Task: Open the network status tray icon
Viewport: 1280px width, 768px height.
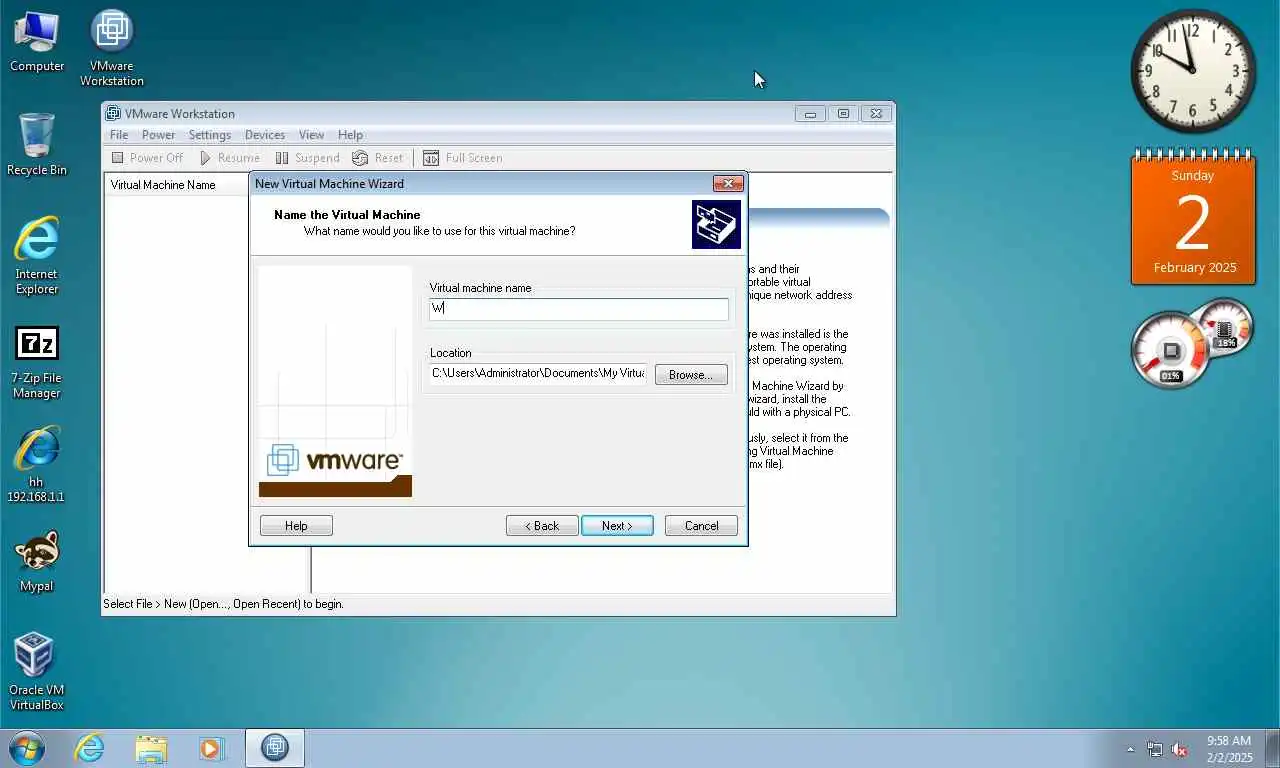Action: pyautogui.click(x=1155, y=749)
